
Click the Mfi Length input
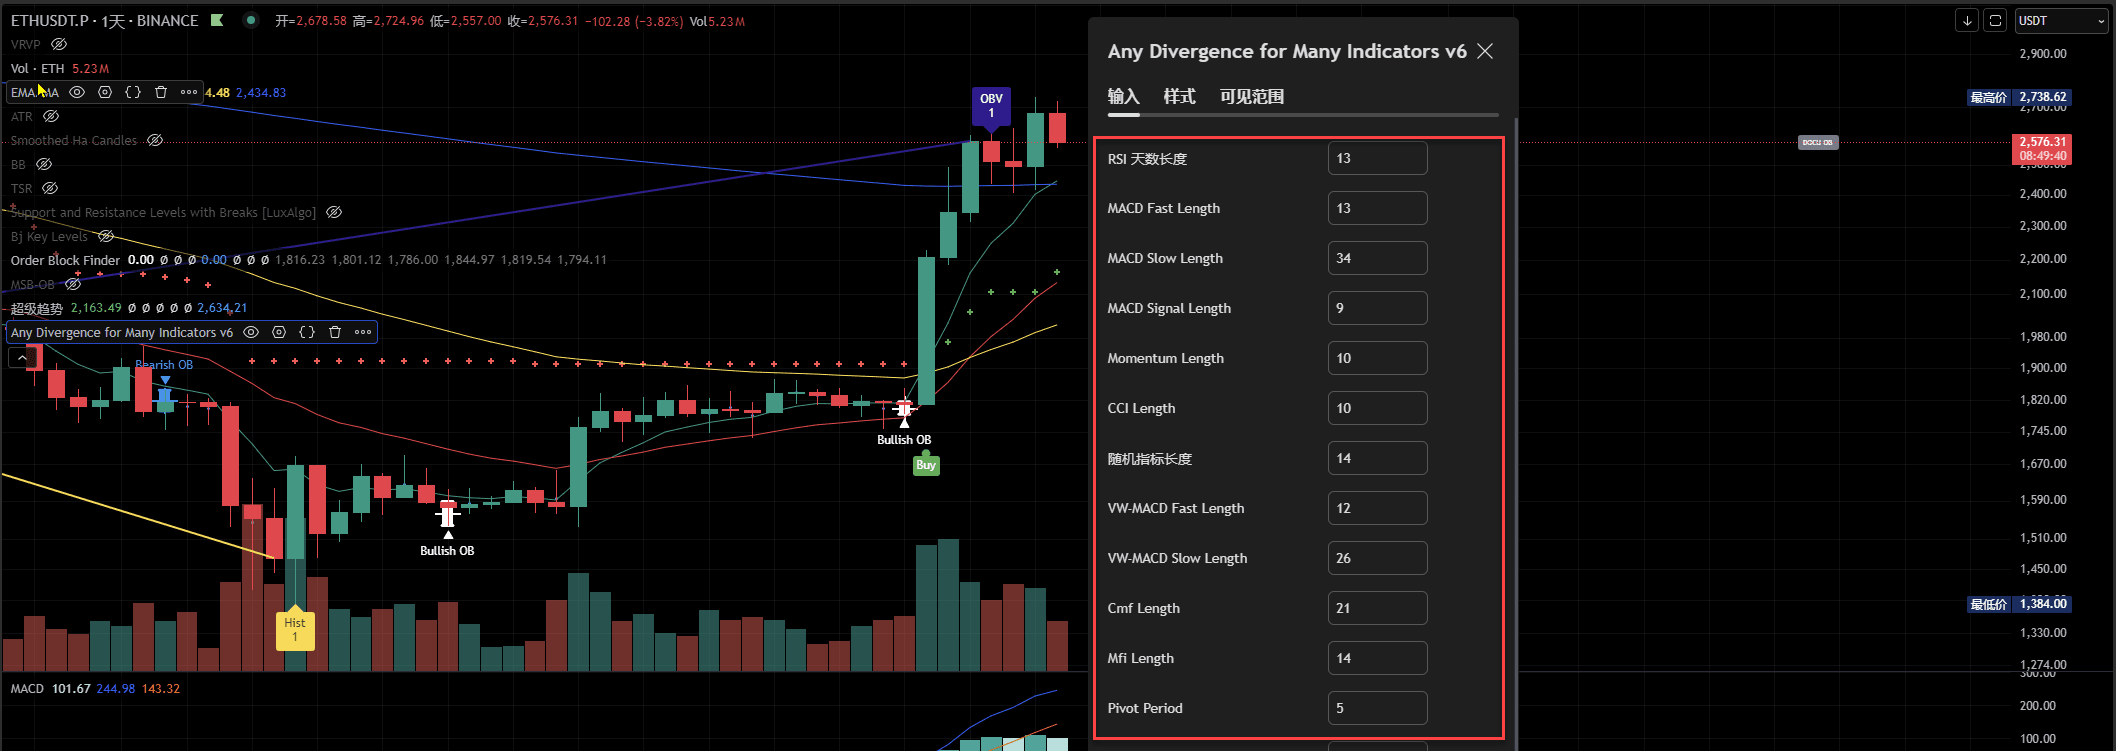pos(1377,658)
